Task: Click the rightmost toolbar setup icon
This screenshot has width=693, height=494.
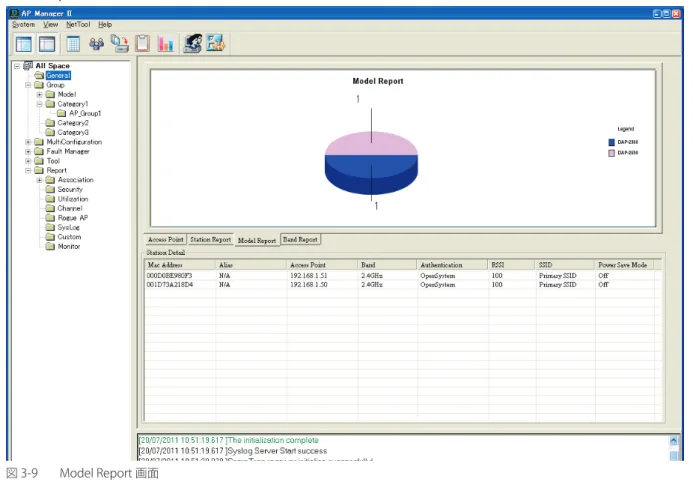Action: [216, 43]
